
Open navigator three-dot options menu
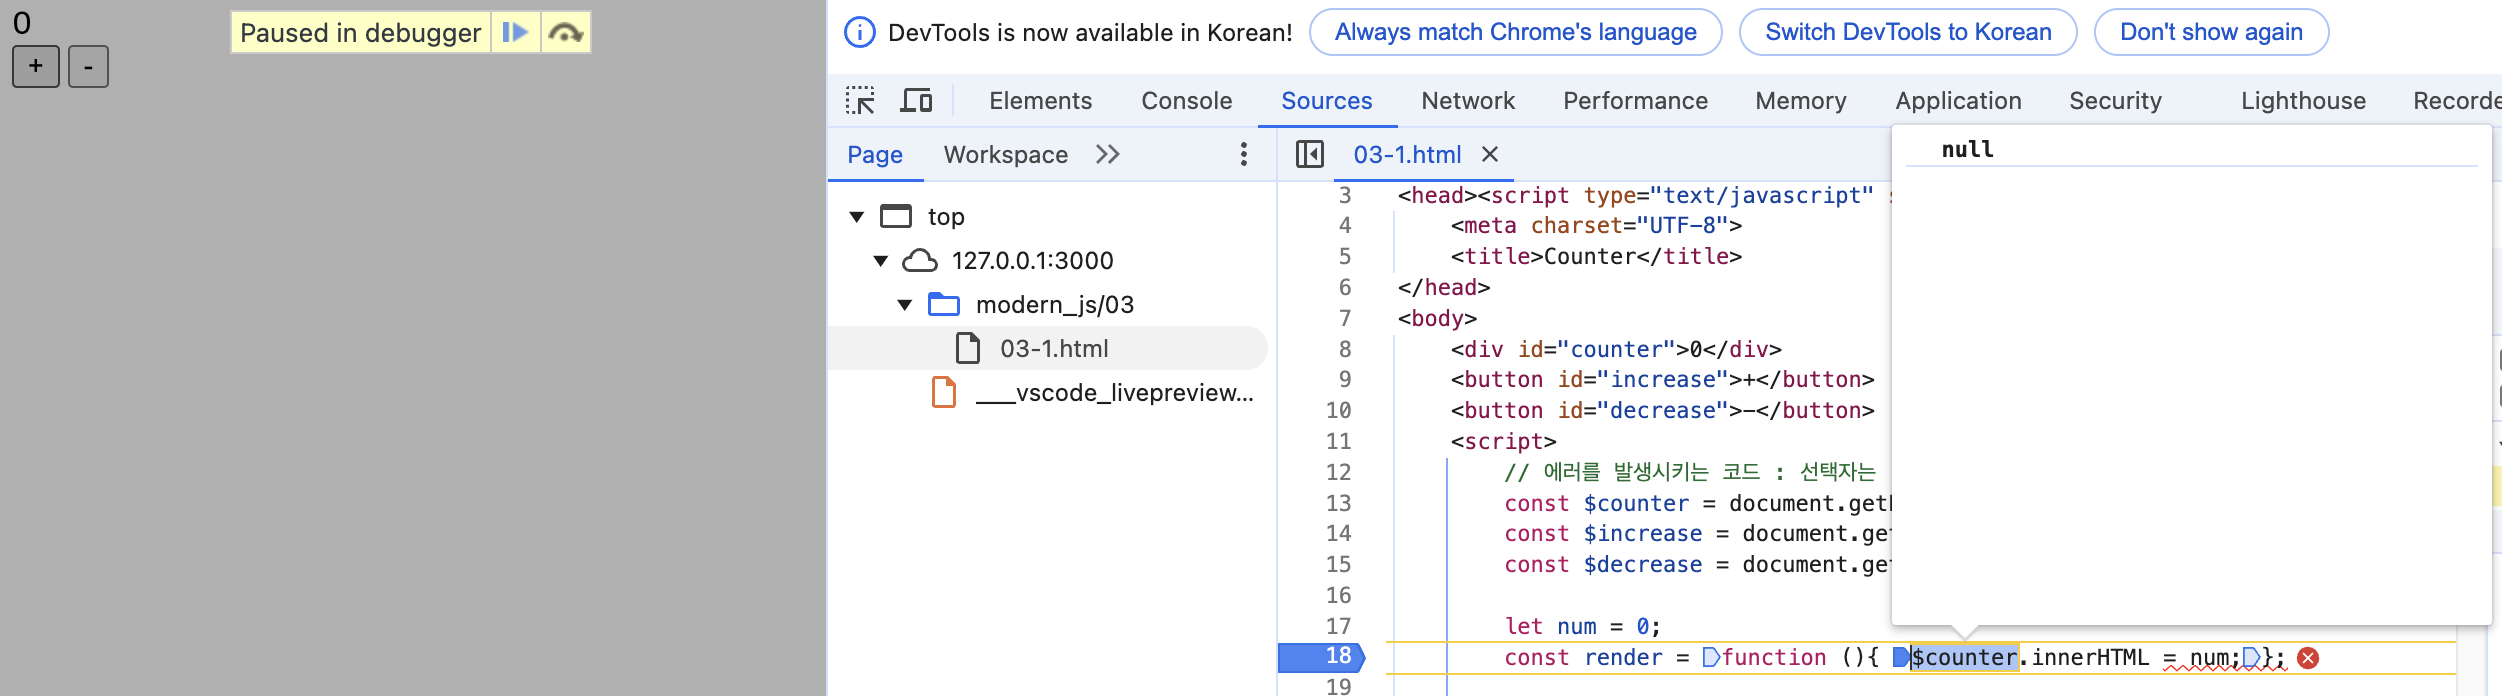[1243, 154]
